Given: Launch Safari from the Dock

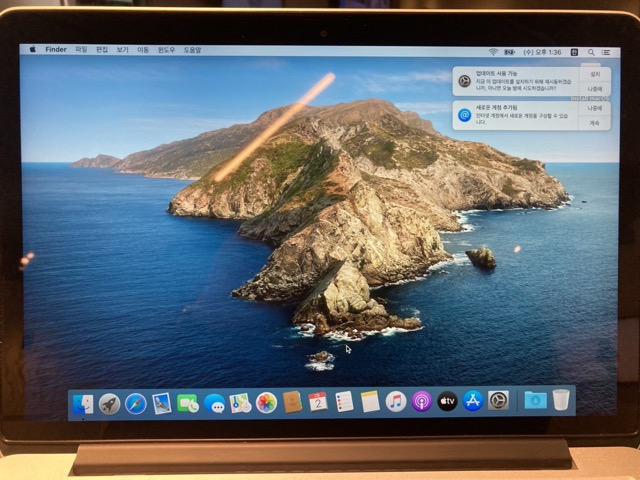Looking at the screenshot, I should 135,403.
